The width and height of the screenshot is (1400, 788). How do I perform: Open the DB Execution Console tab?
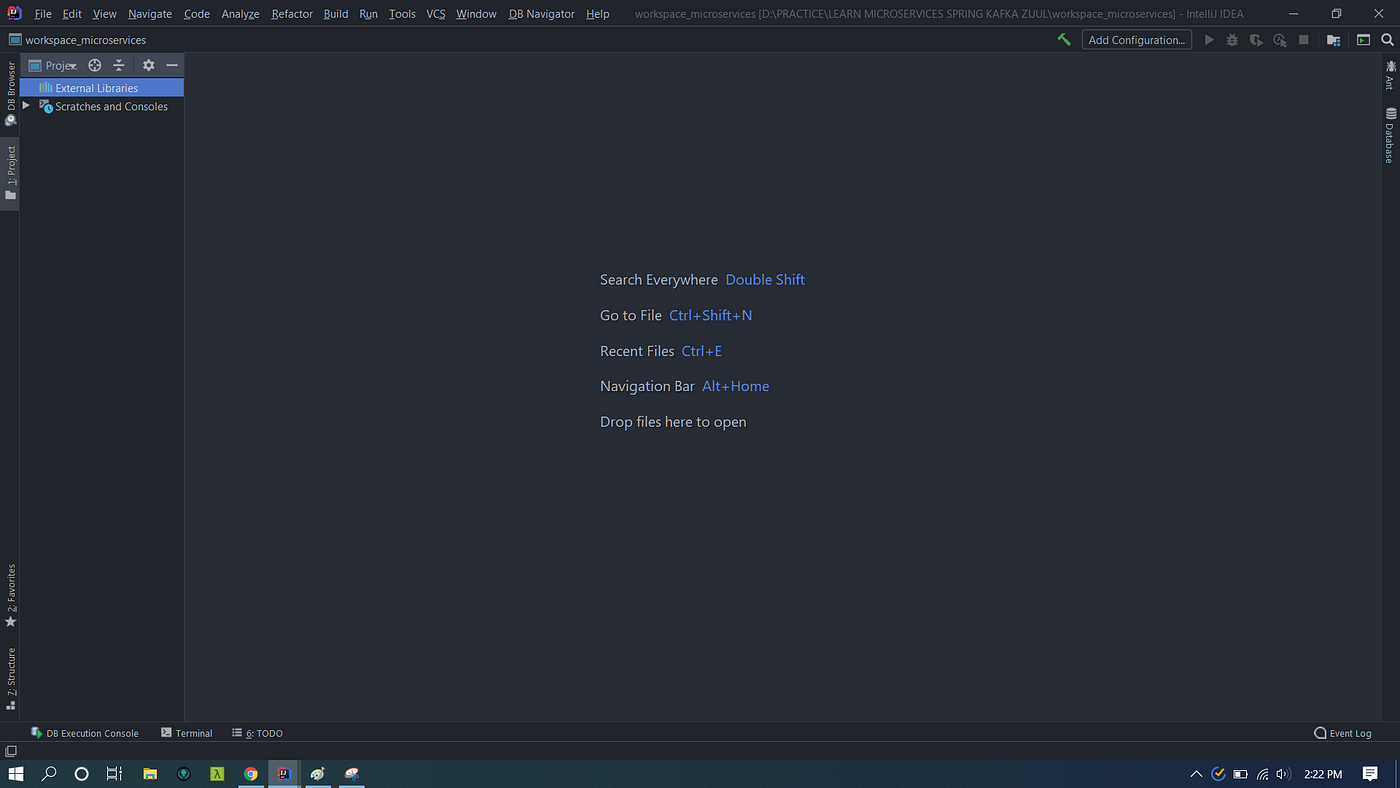tap(85, 733)
